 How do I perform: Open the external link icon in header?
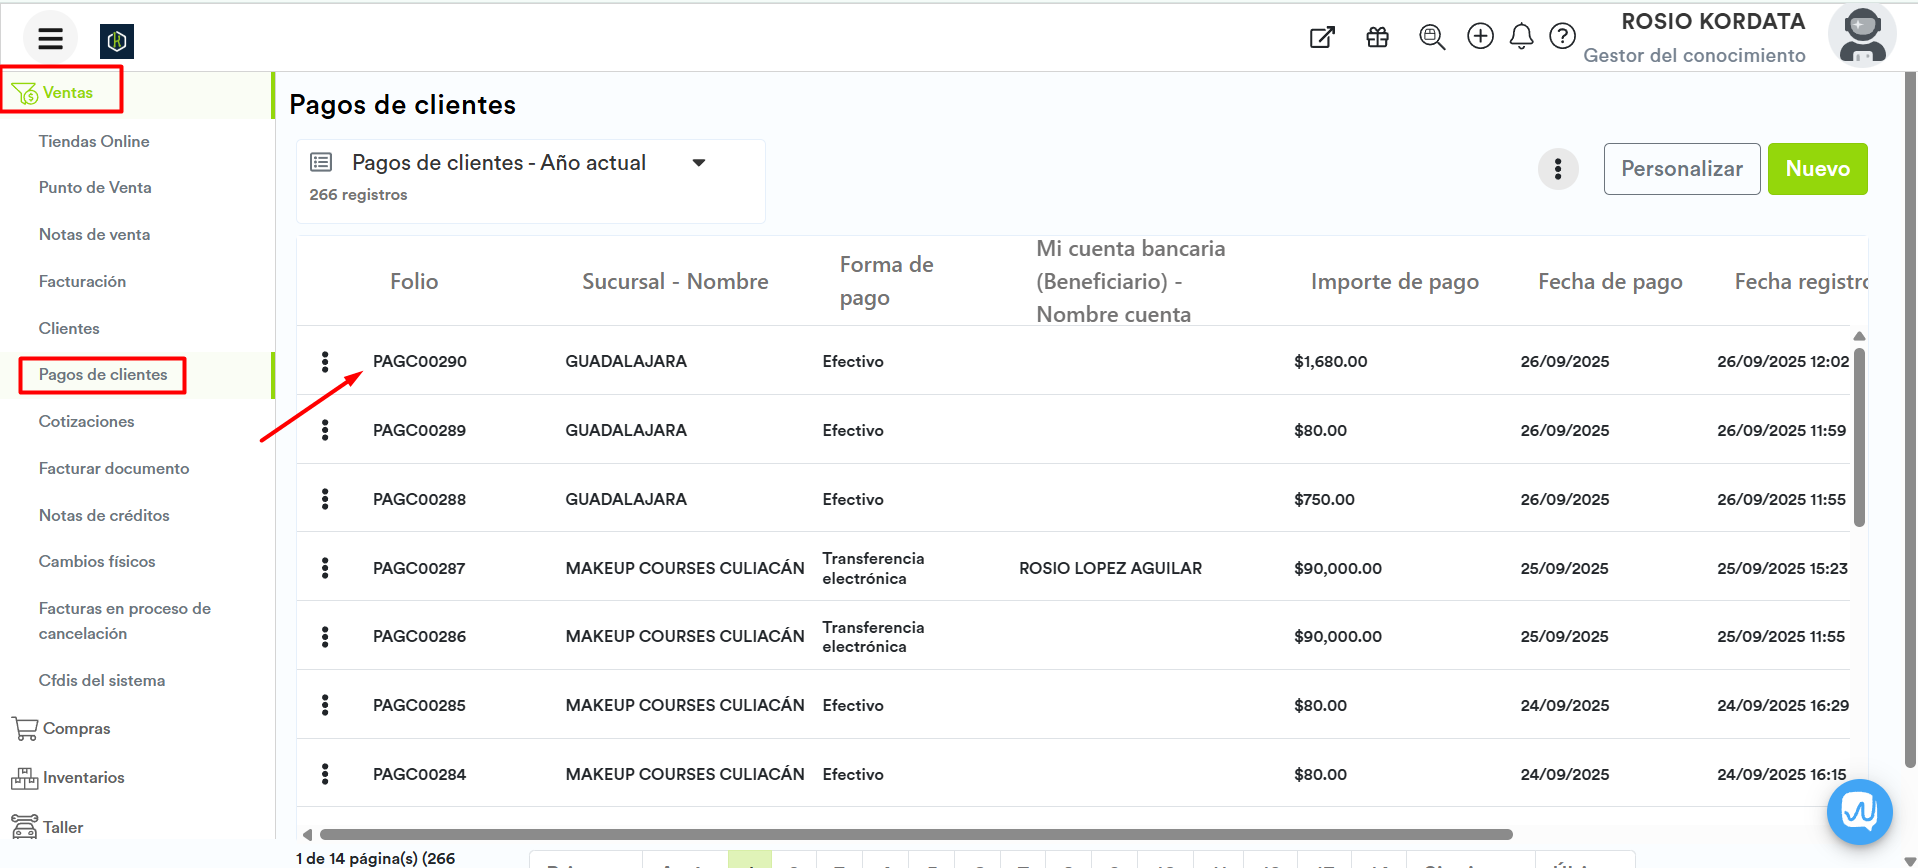click(1322, 38)
